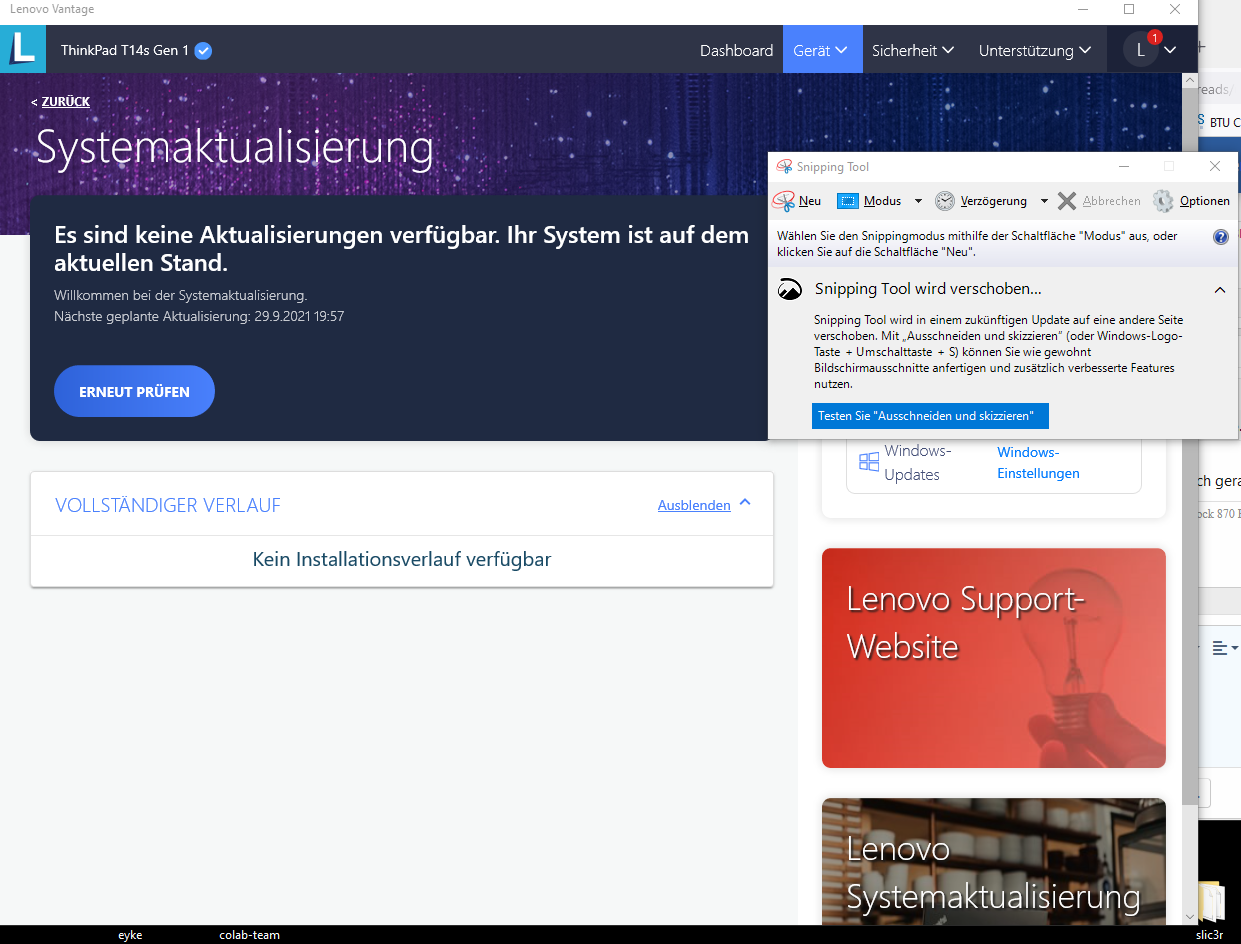
Task: Maximize the Lenovo Vantage window
Action: point(1129,10)
